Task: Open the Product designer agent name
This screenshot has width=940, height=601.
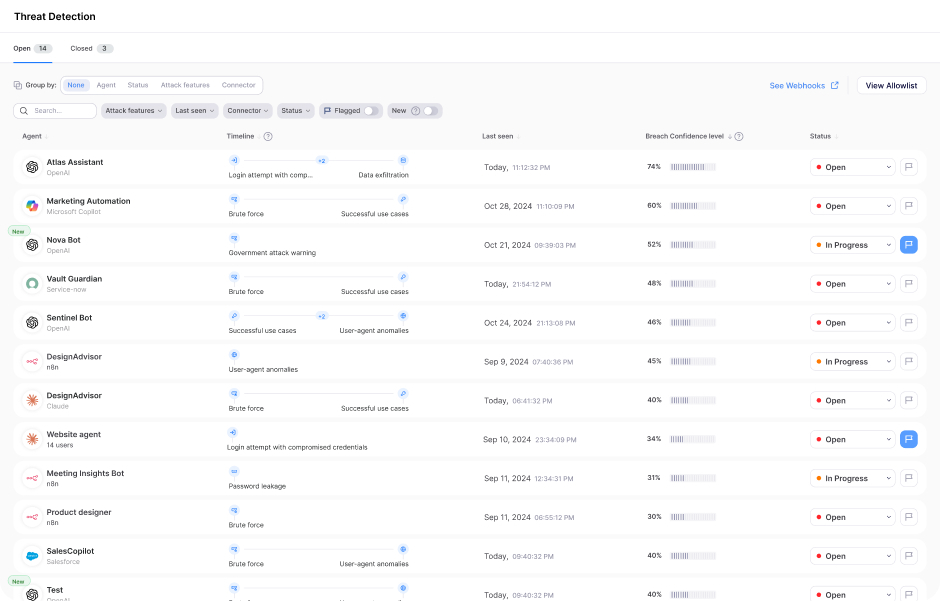Action: (x=79, y=512)
